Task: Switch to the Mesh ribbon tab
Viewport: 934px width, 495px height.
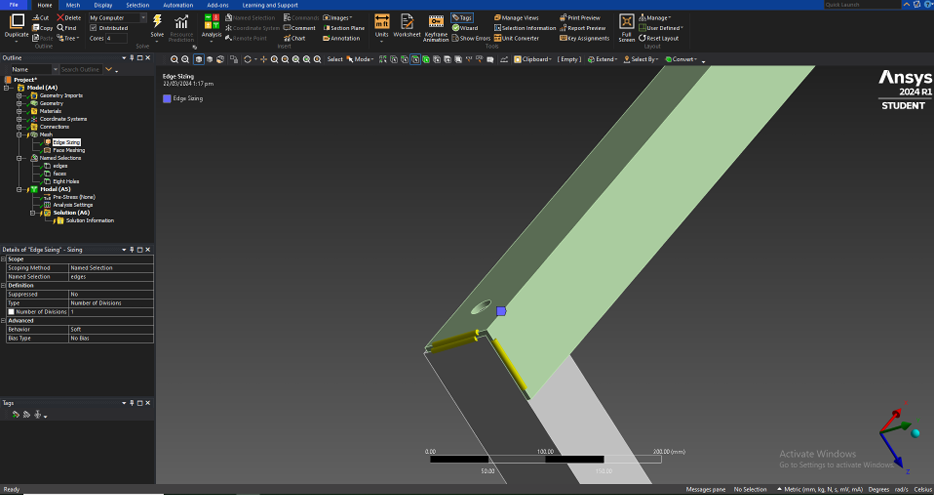Action: [73, 5]
